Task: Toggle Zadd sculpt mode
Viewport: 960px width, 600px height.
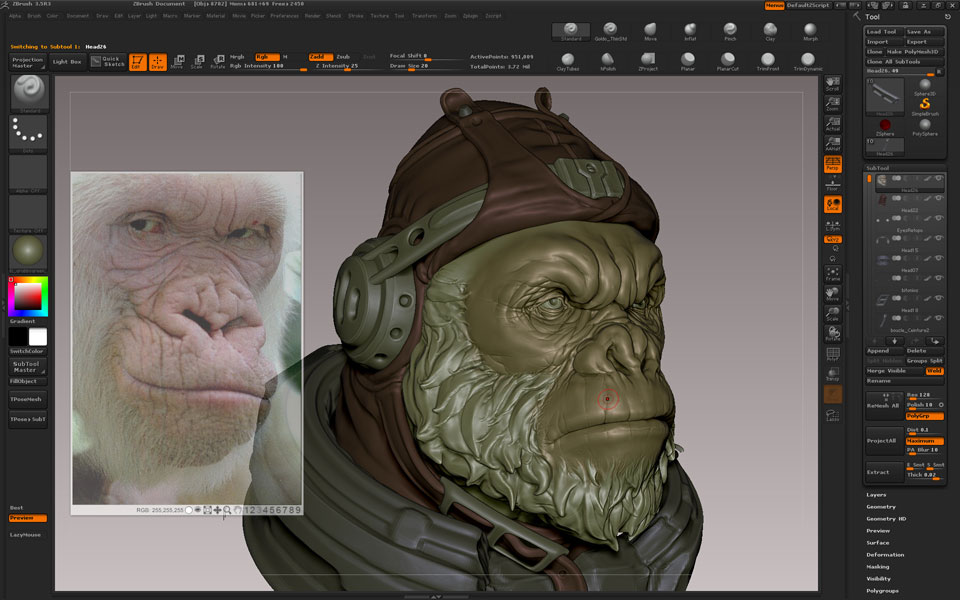Action: click(x=320, y=57)
